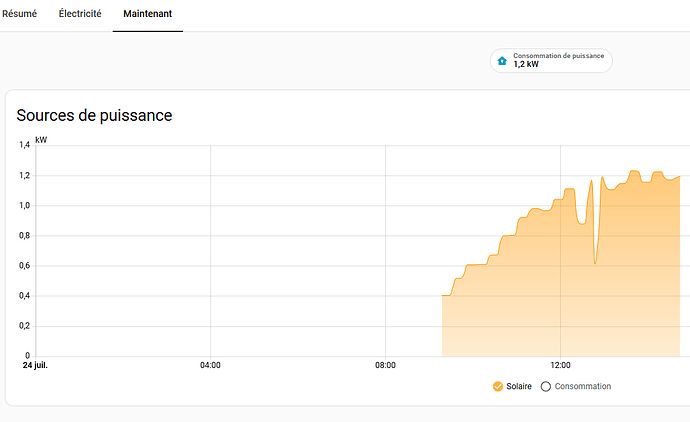Enable the Consommation legend circle
The height and width of the screenshot is (422, 690).
[x=546, y=386]
